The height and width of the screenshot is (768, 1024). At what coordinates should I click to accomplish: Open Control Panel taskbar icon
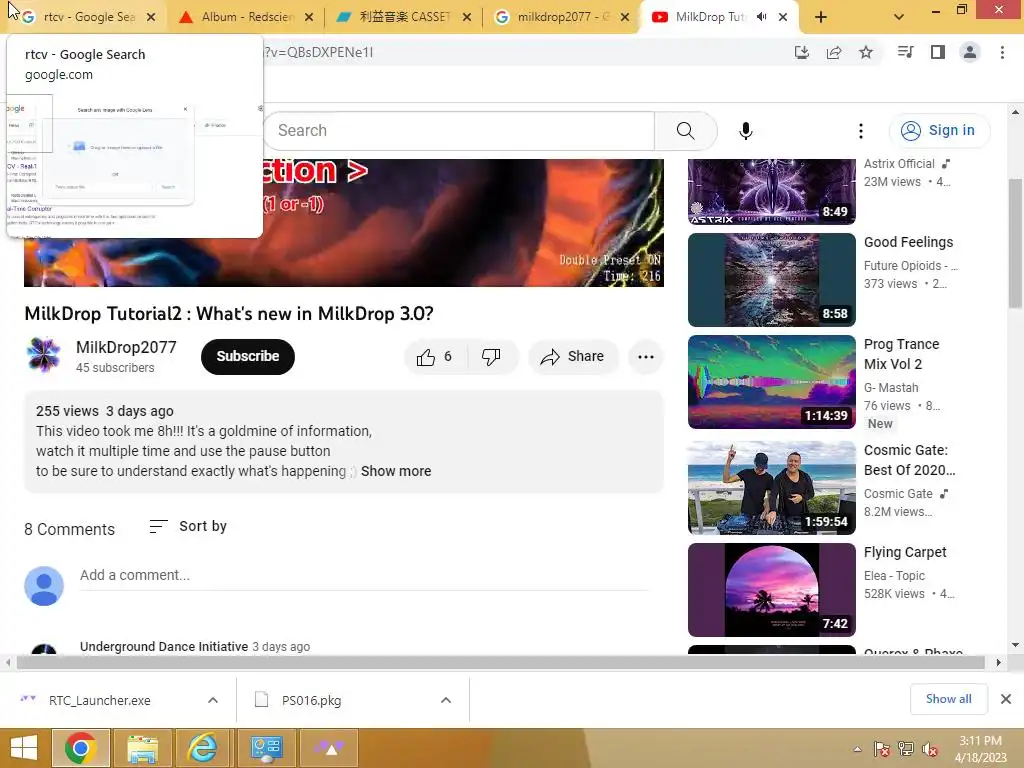coord(266,748)
